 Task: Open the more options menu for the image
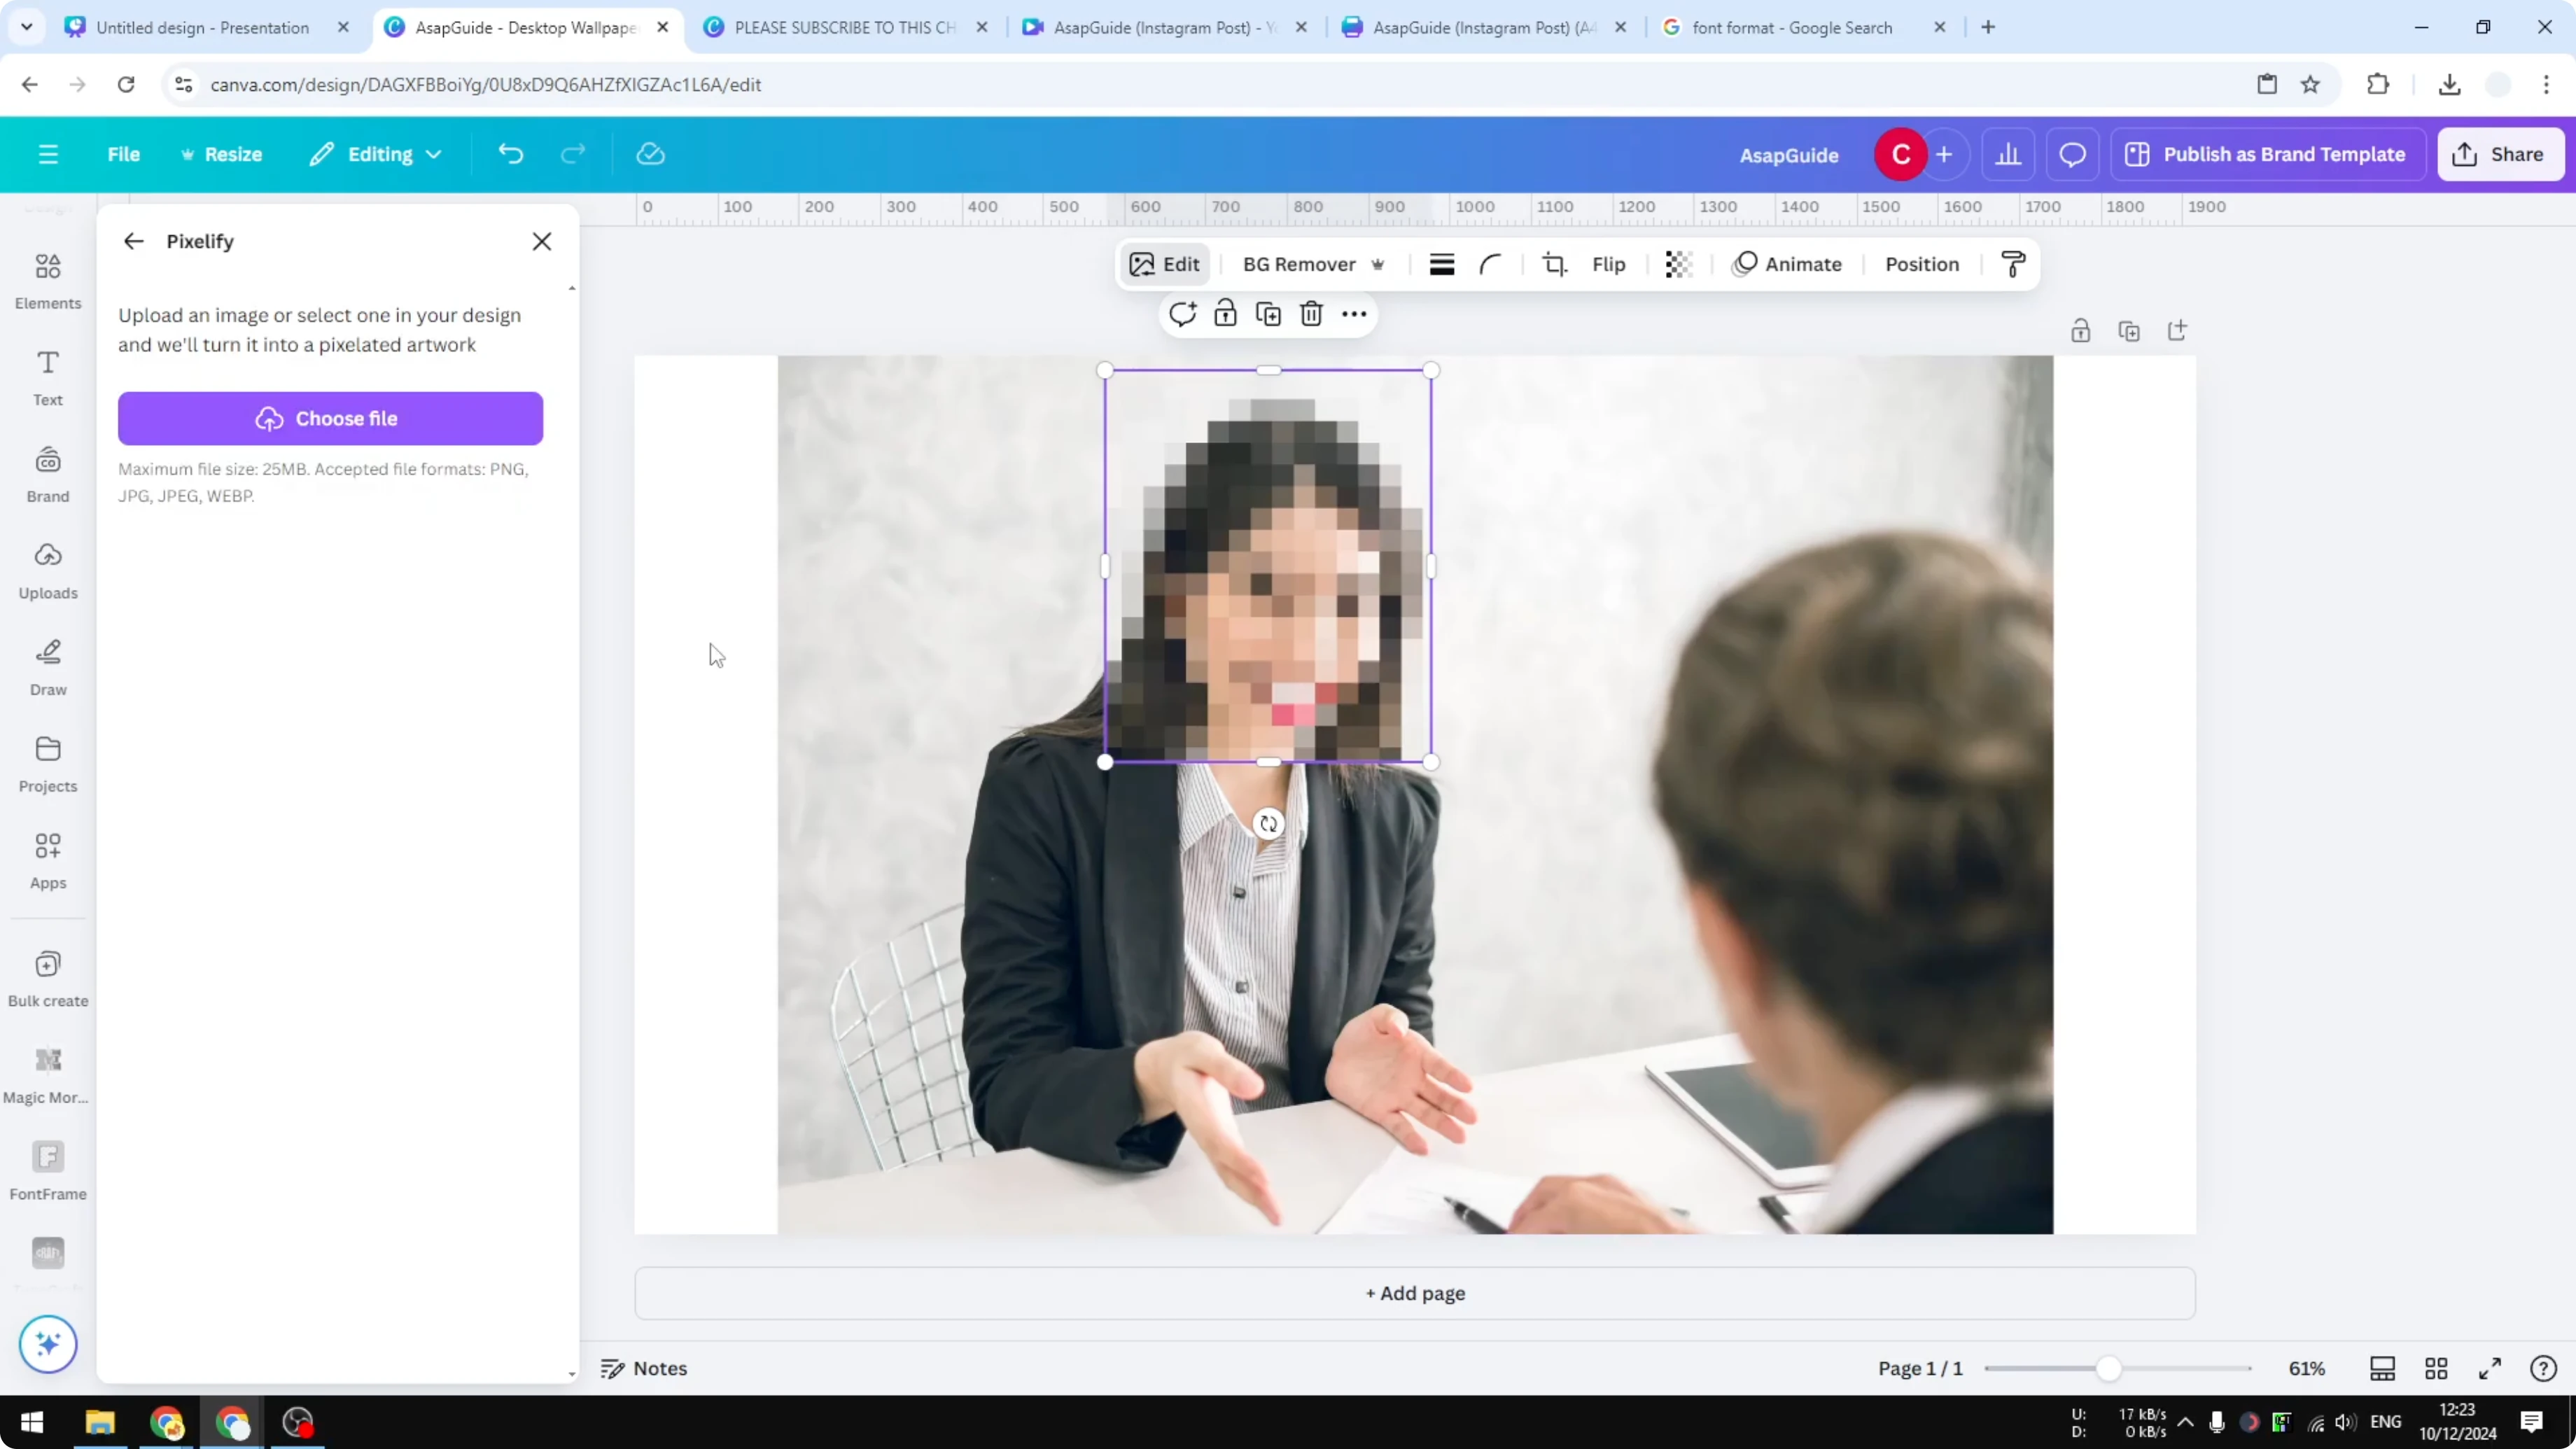click(1353, 313)
